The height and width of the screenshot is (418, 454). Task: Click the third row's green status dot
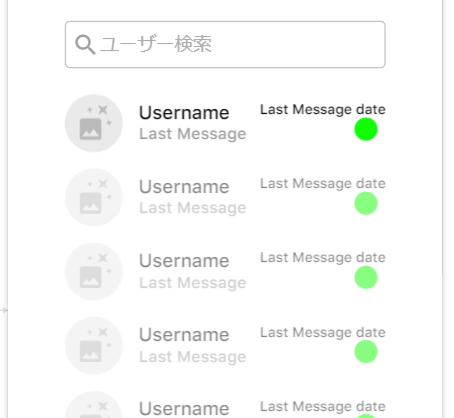coord(366,277)
